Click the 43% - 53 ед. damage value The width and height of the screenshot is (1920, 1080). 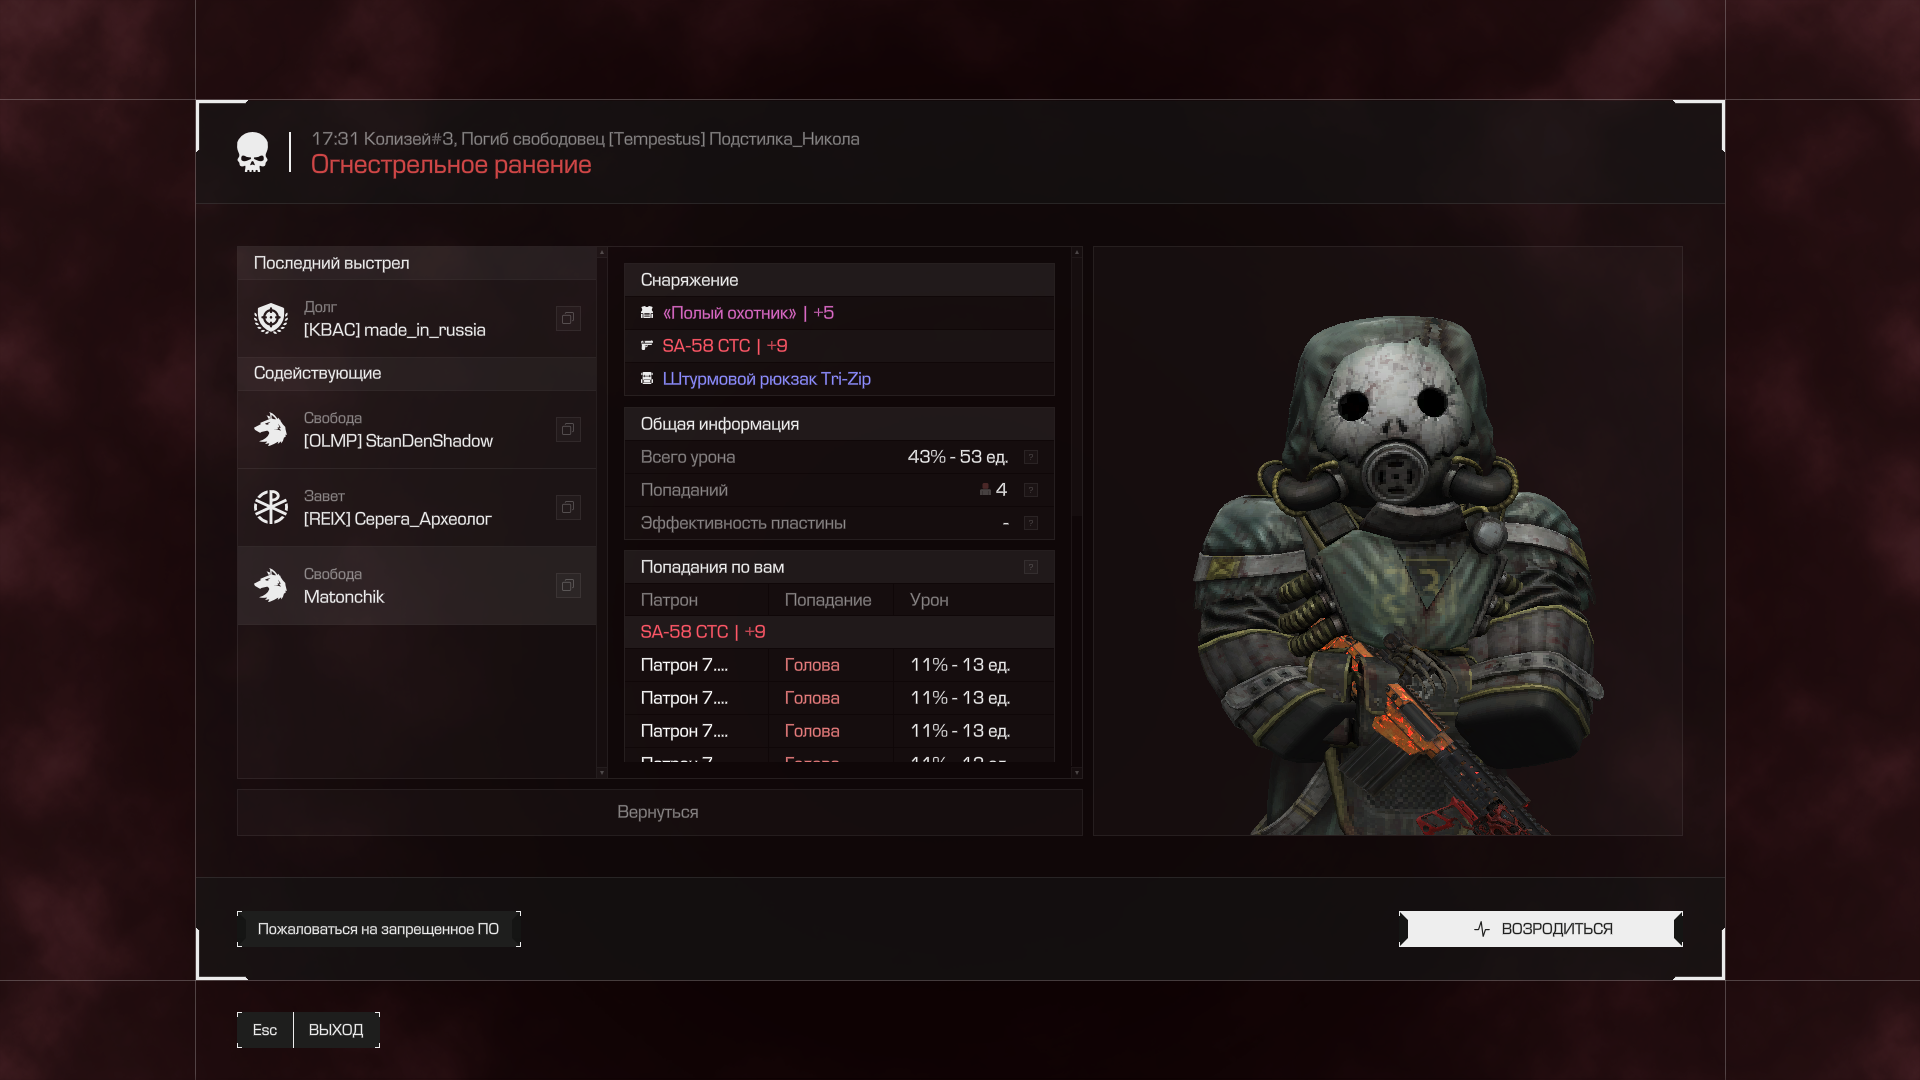coord(958,457)
